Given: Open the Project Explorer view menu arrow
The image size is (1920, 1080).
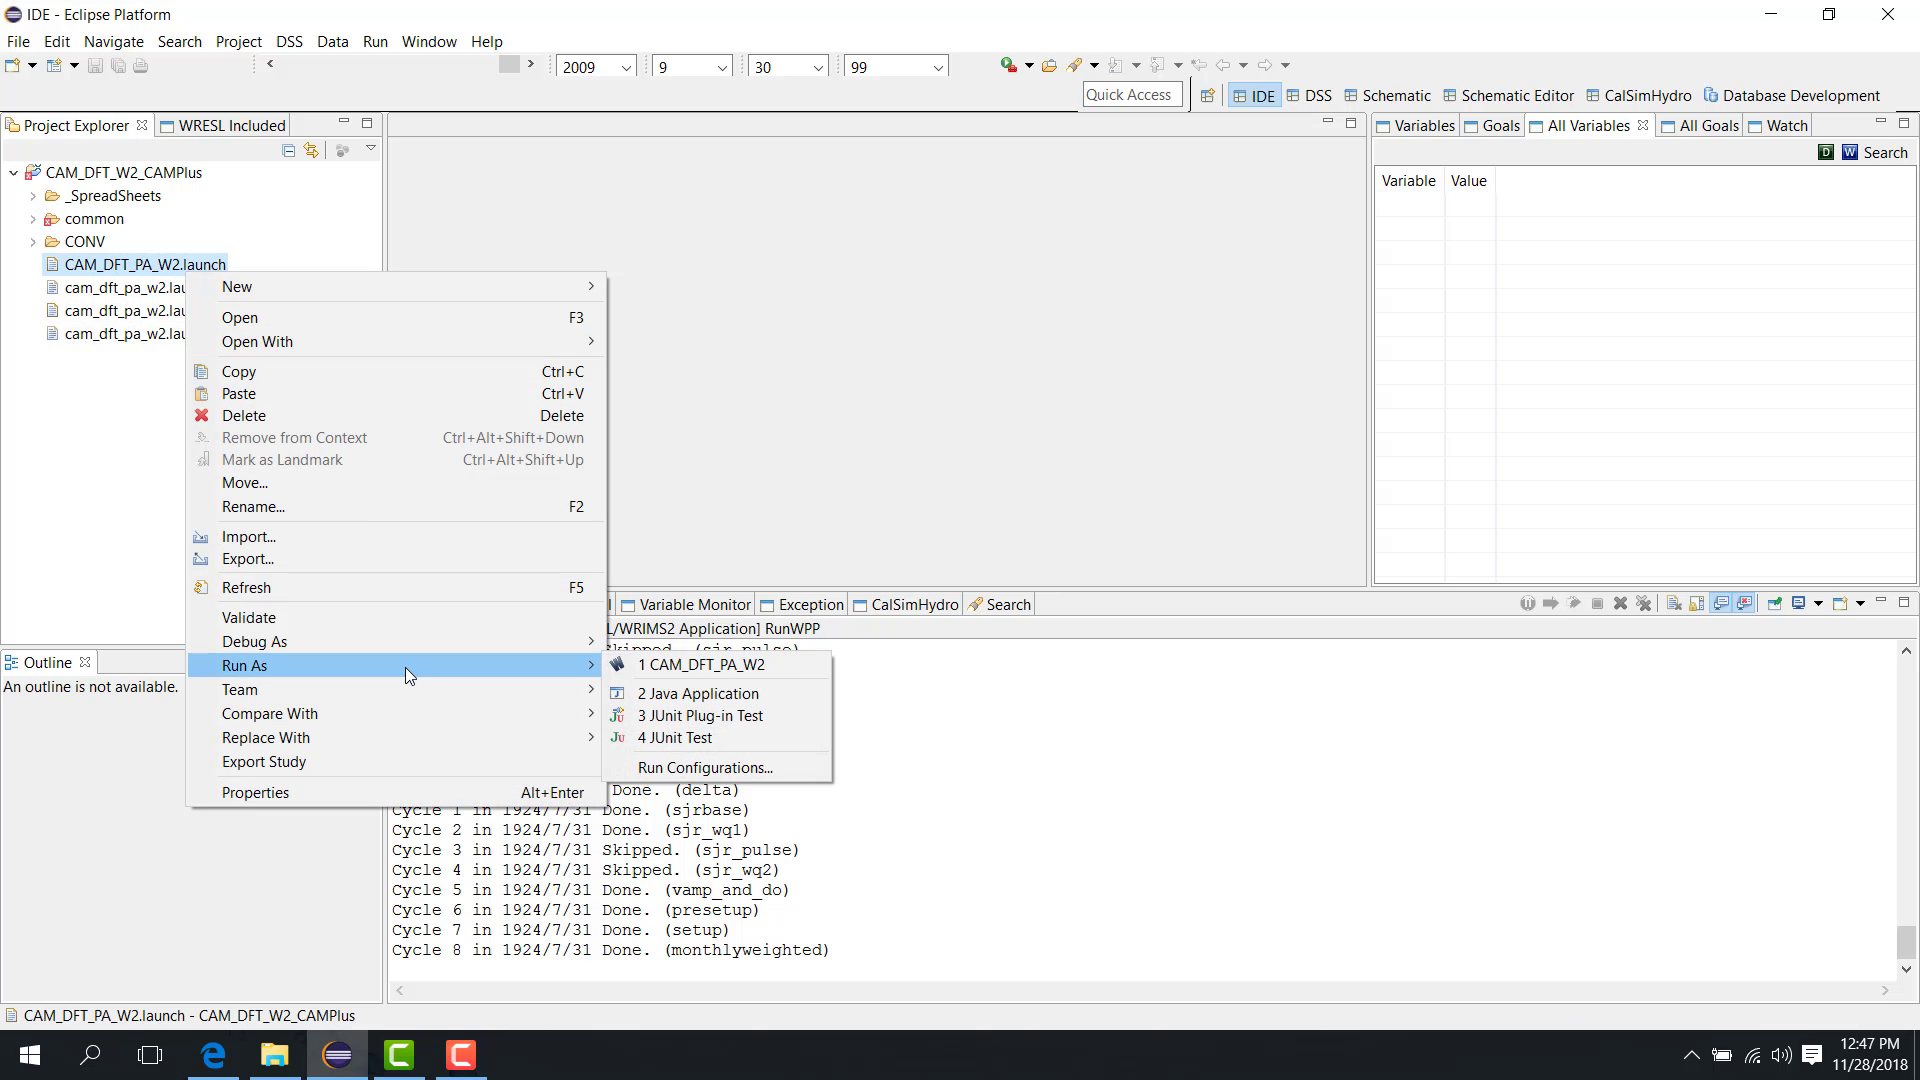Looking at the screenshot, I should pos(371,149).
